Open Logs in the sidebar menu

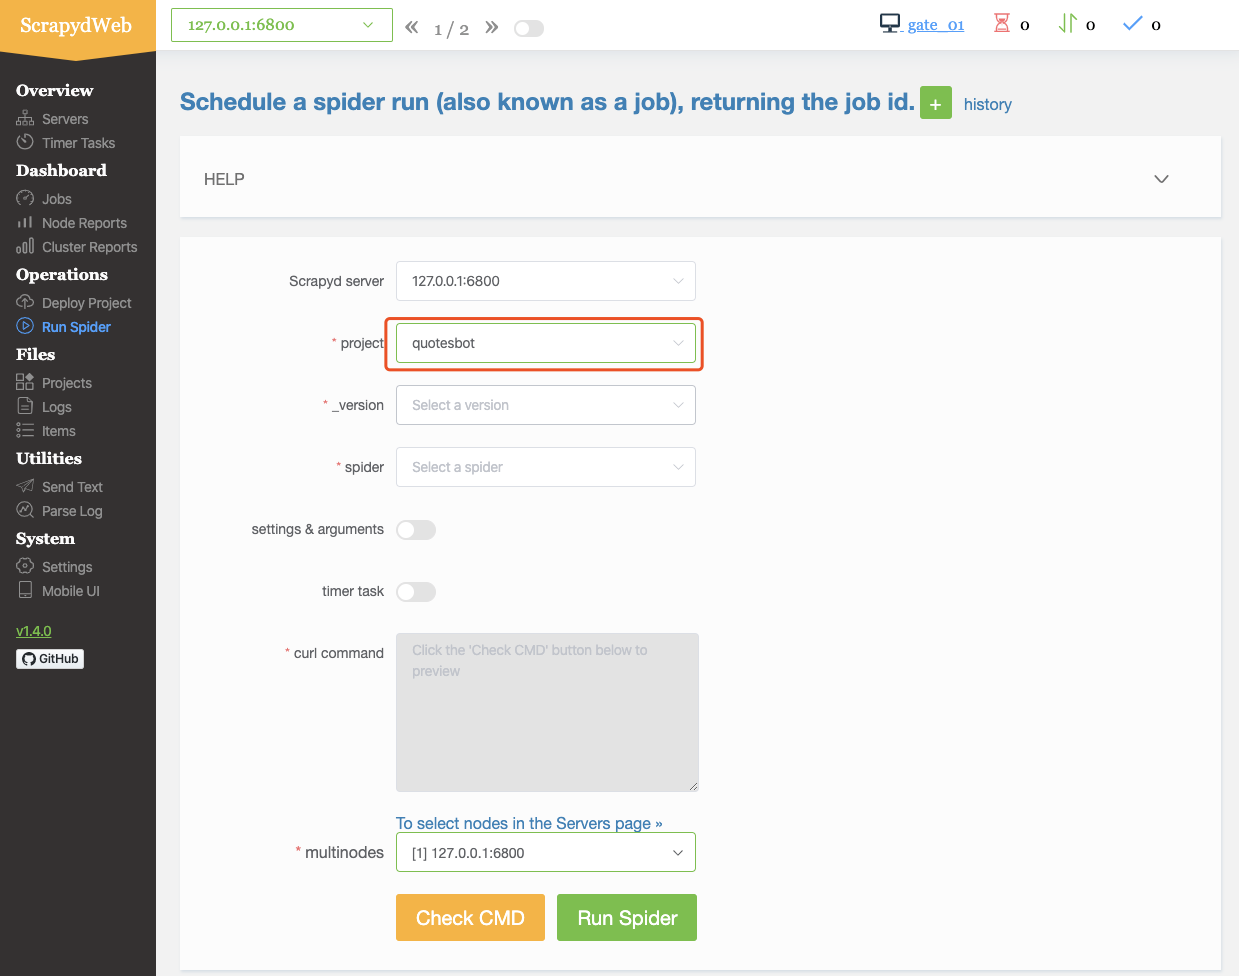point(57,407)
